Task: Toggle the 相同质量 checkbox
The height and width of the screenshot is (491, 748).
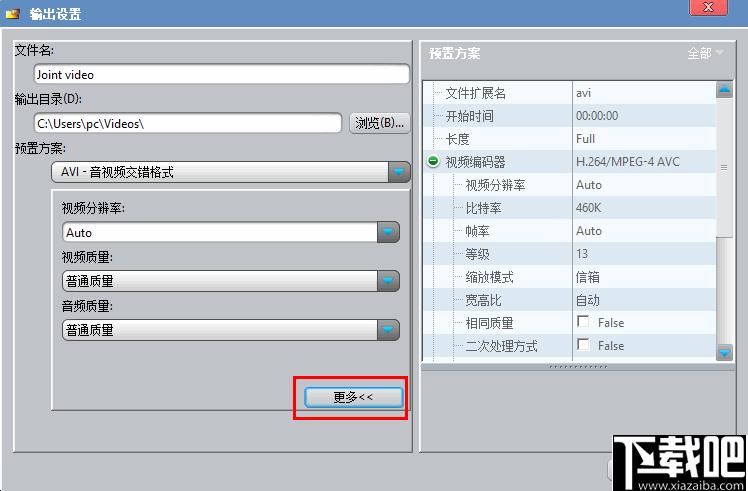Action: (x=583, y=321)
